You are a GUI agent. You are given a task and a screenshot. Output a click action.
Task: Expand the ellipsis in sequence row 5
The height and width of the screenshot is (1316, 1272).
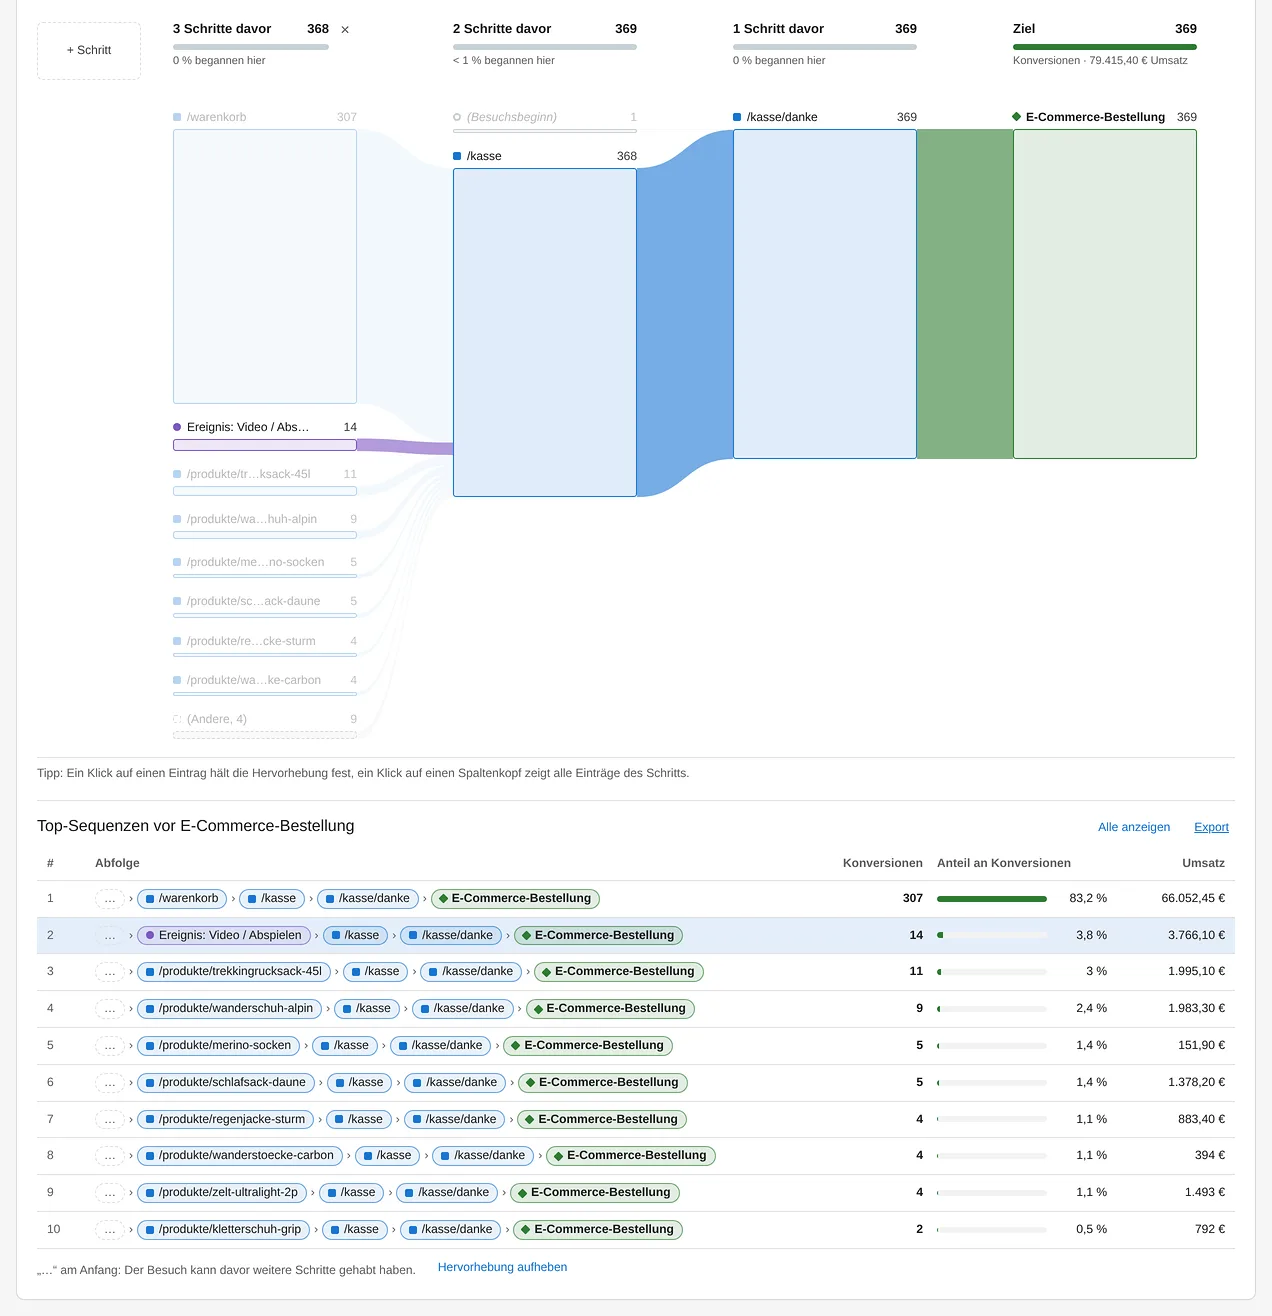[110, 1046]
